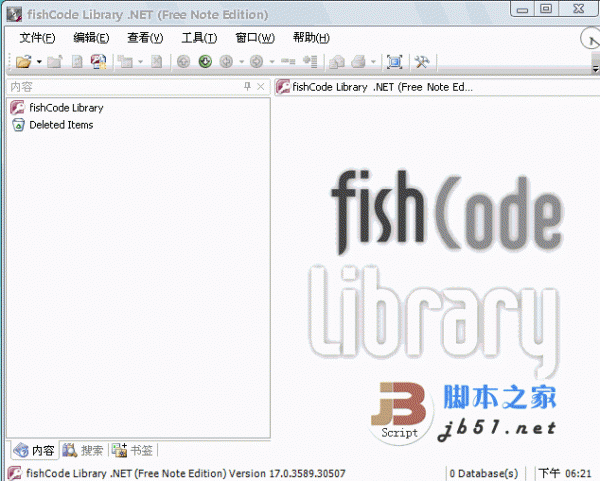Click the Deleted Items recycle bin icon
Viewport: 600px width, 481px height.
(x=18, y=125)
